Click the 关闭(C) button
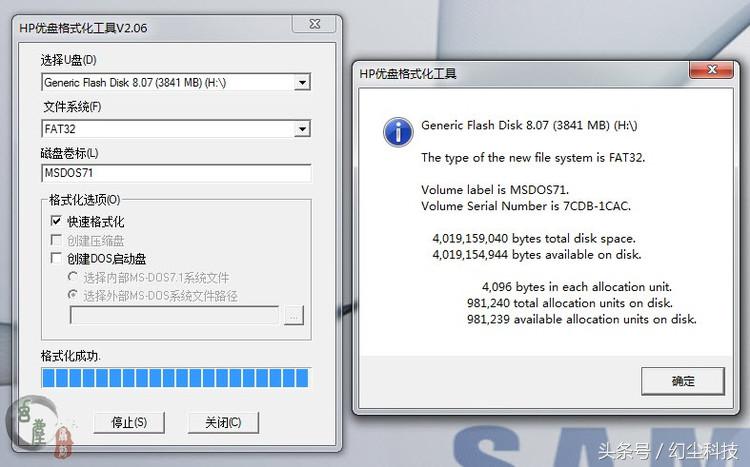This screenshot has height=467, width=750. point(223,423)
